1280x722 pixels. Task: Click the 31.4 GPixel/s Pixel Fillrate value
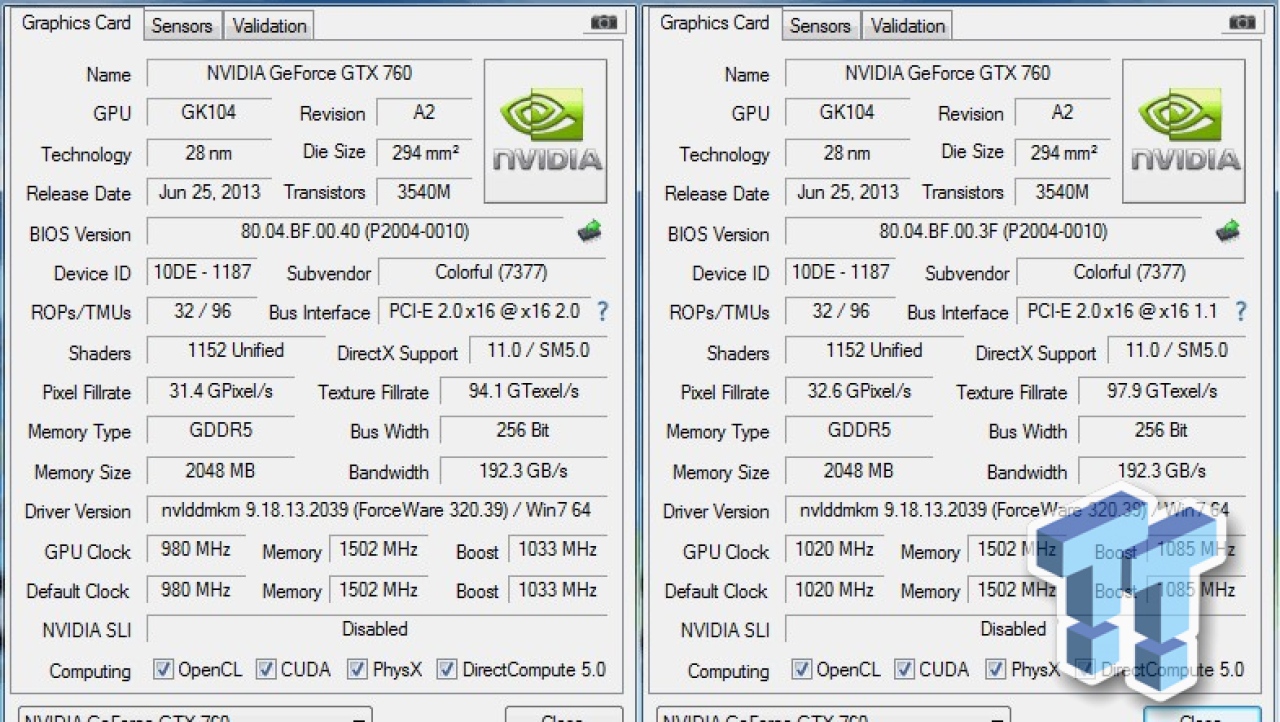pyautogui.click(x=221, y=391)
